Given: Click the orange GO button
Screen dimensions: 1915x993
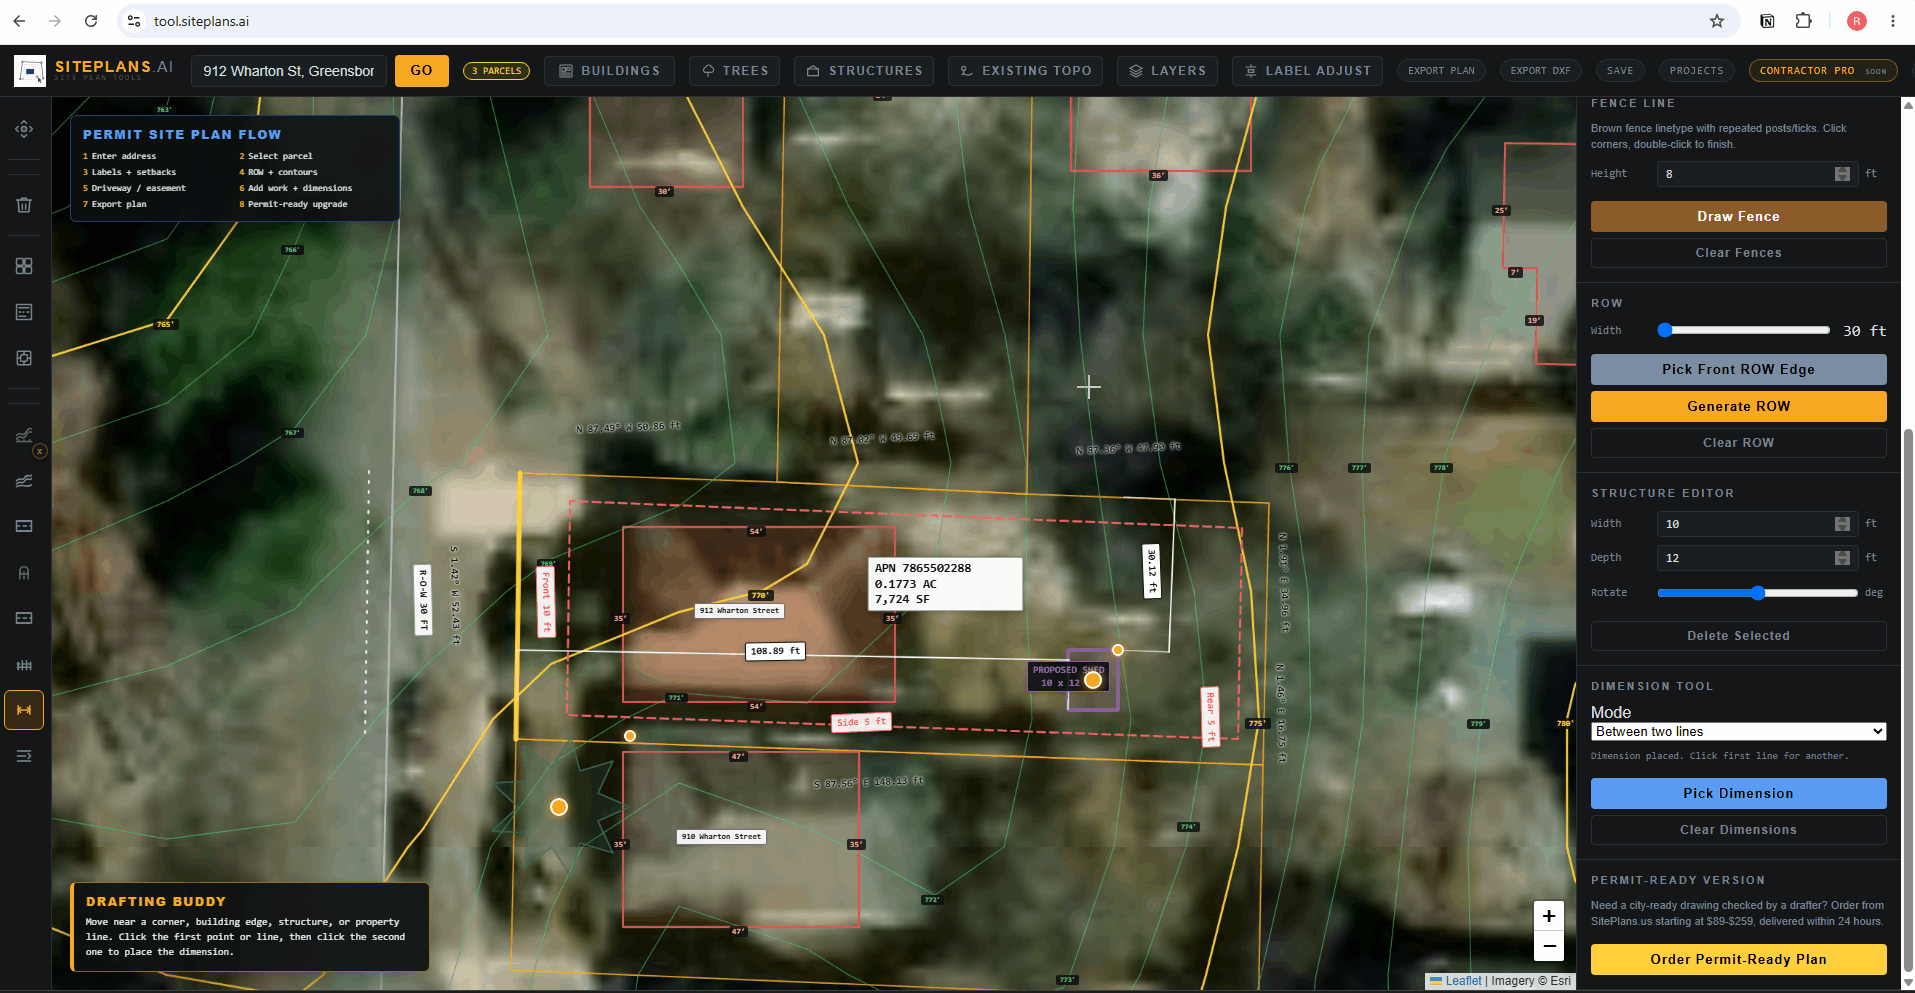Looking at the screenshot, I should [421, 71].
